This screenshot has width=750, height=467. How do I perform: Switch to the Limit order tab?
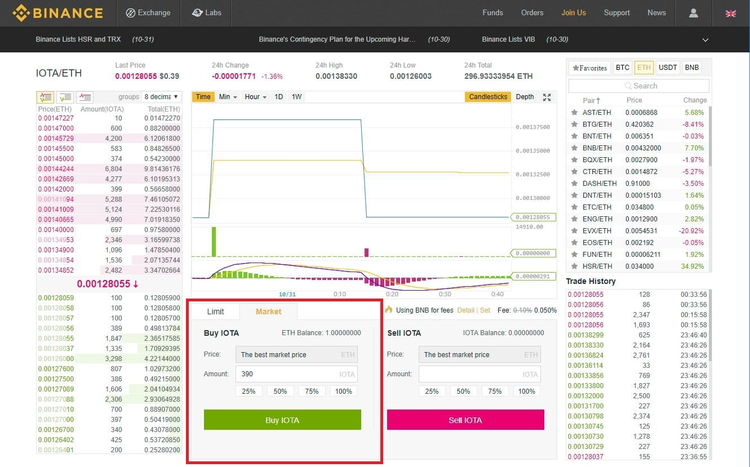point(215,311)
